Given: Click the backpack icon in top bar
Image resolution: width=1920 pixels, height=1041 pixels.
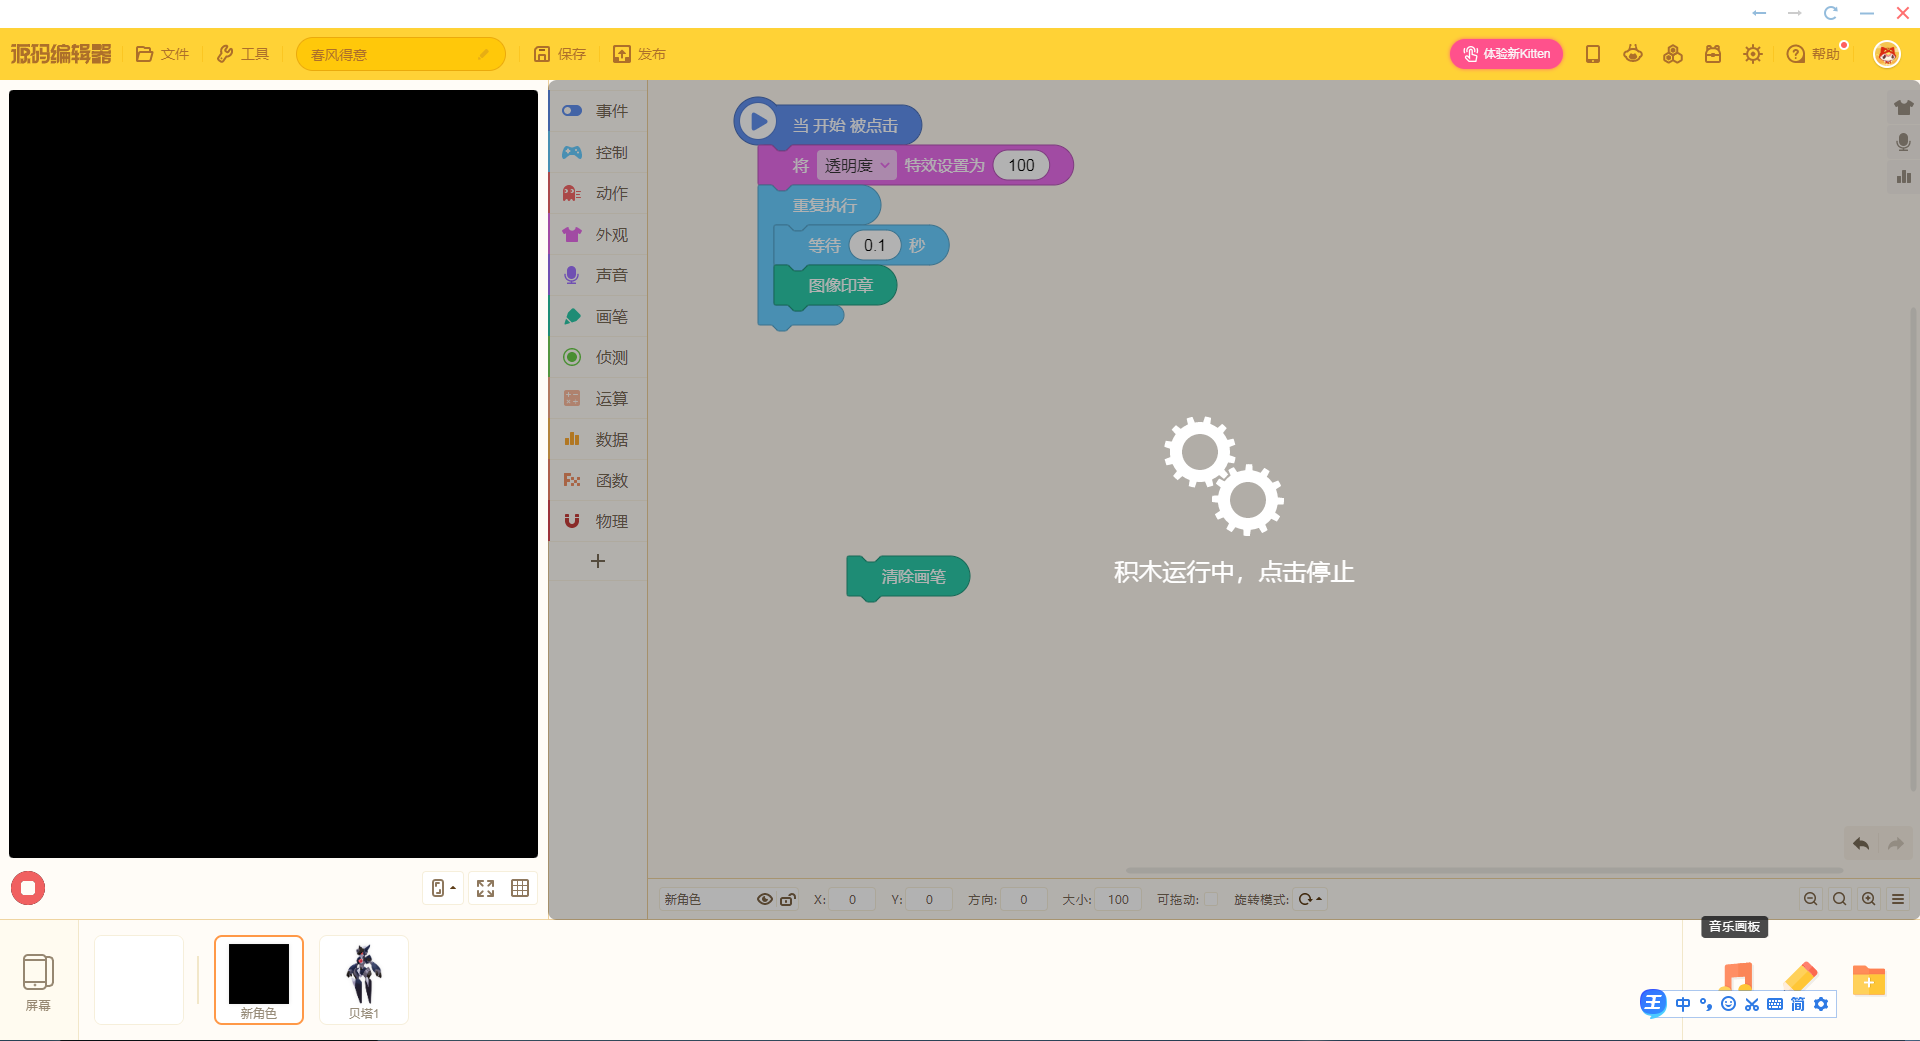Looking at the screenshot, I should coord(1713,54).
